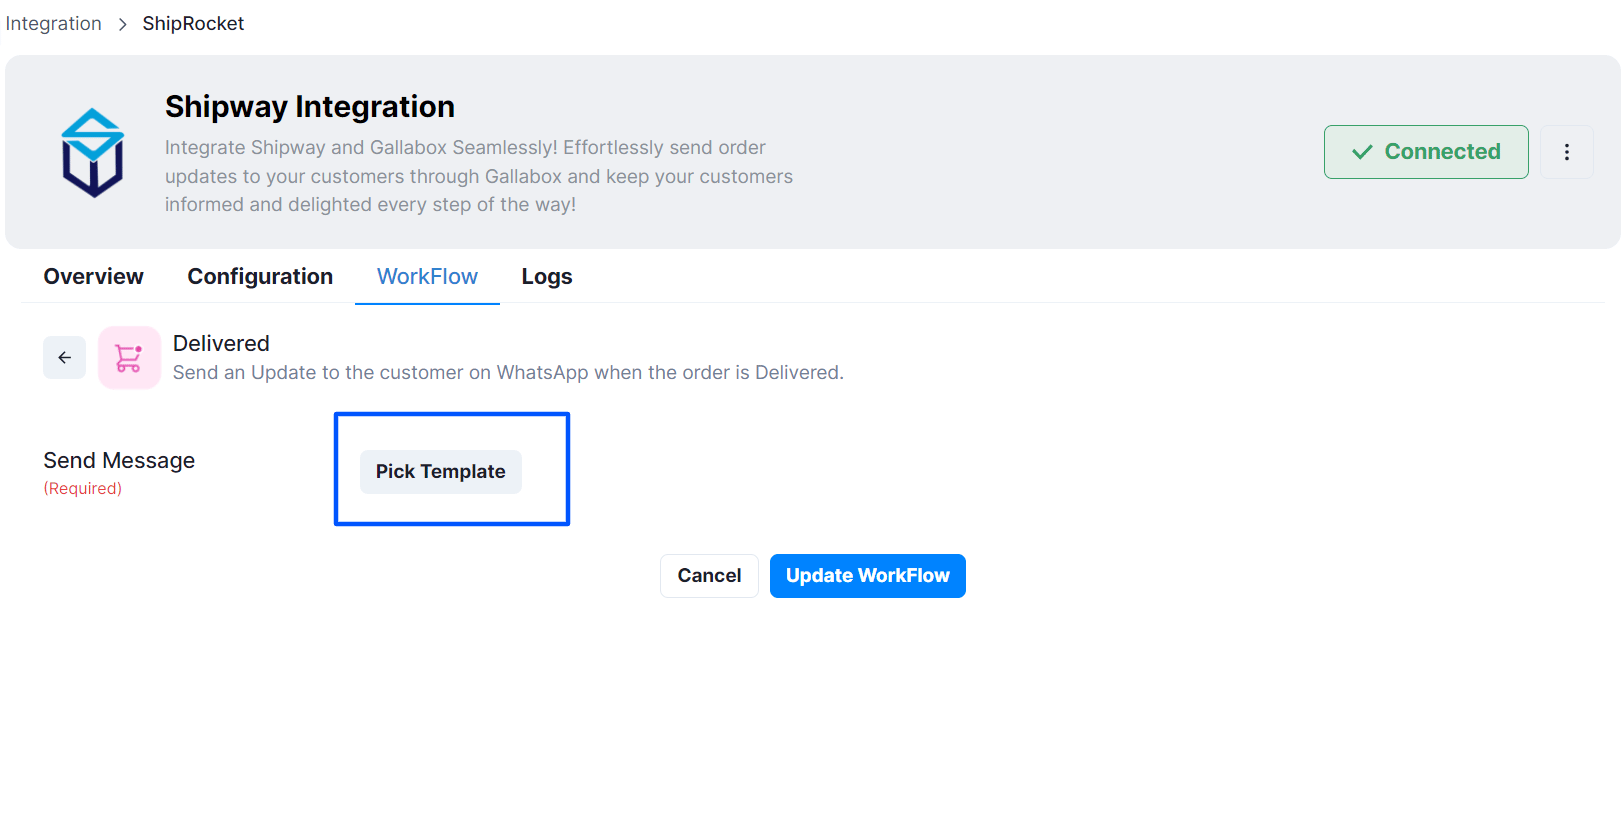Click the Shipway Integration heading
1623x813 pixels.
click(x=310, y=107)
